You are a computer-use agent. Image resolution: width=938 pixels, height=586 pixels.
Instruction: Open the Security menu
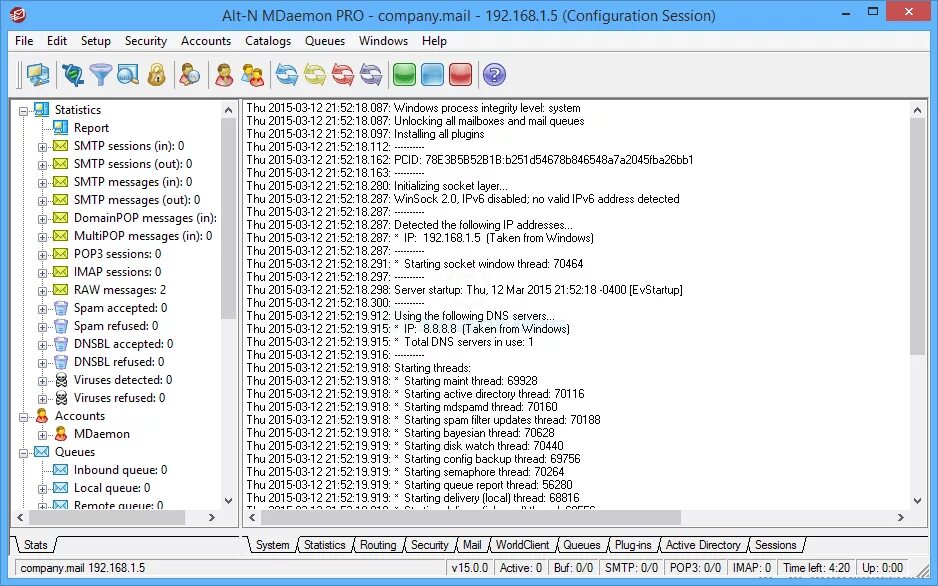pos(145,41)
